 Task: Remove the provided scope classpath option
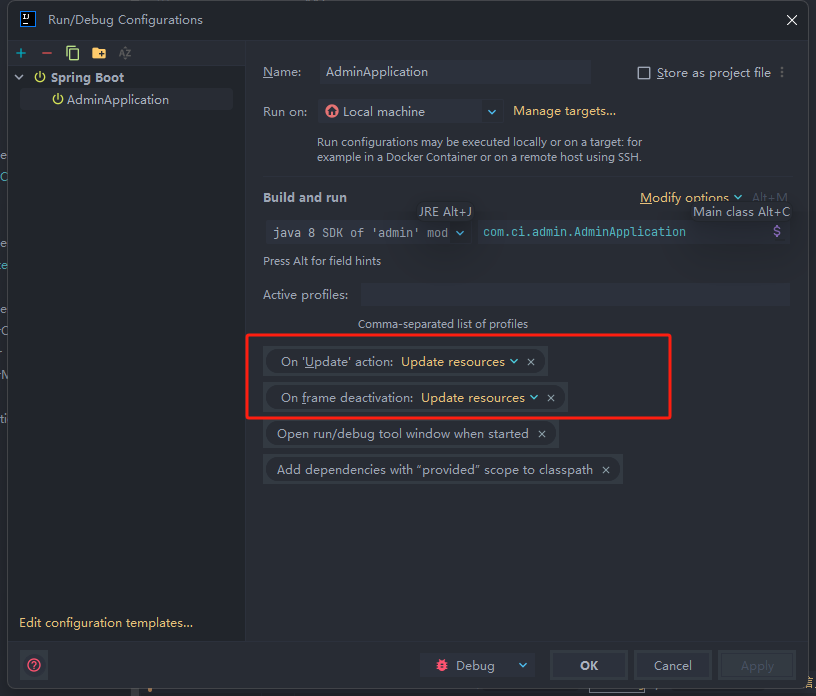[x=606, y=470]
